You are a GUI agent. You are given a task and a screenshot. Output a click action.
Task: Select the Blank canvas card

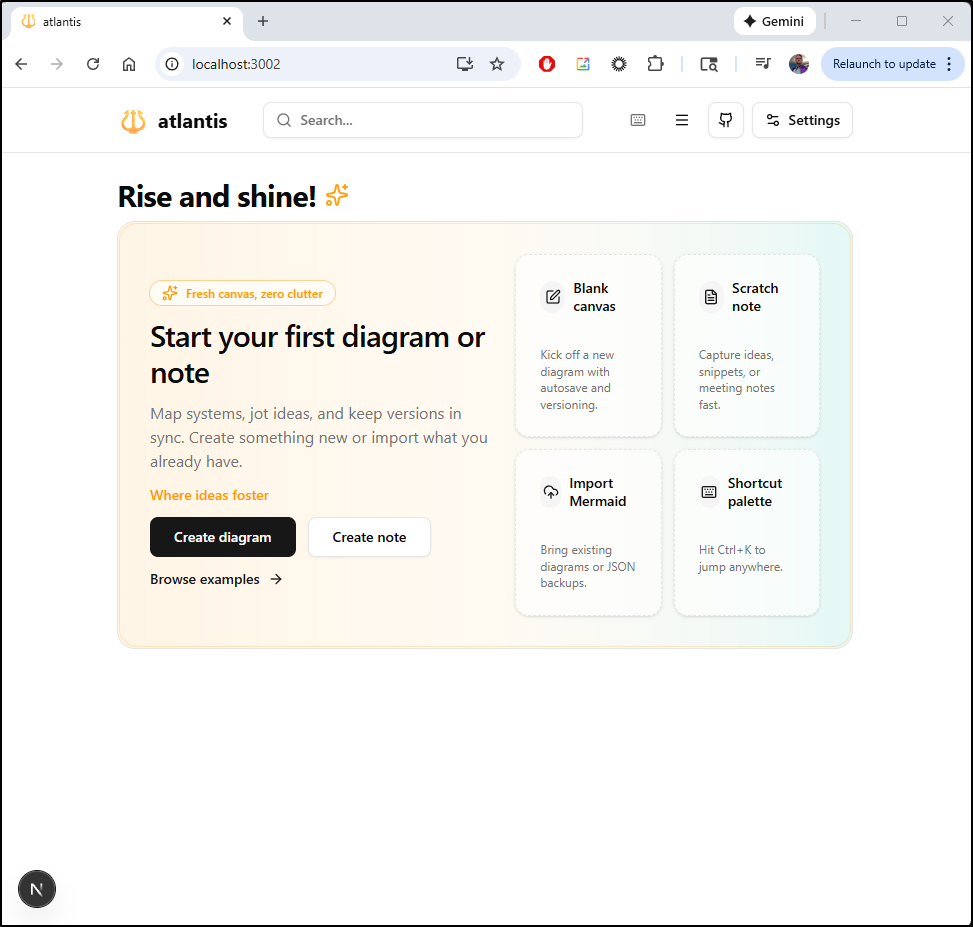[x=588, y=345]
